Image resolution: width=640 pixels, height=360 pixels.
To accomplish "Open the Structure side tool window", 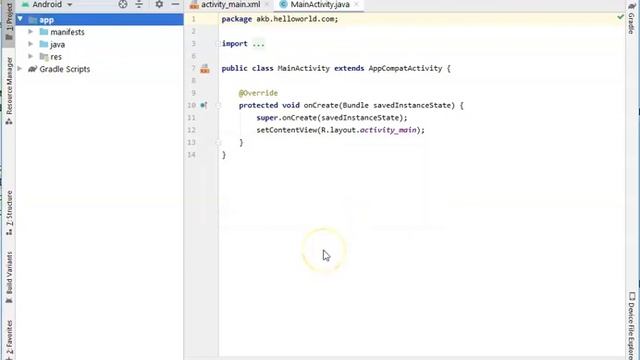I will [9, 213].
